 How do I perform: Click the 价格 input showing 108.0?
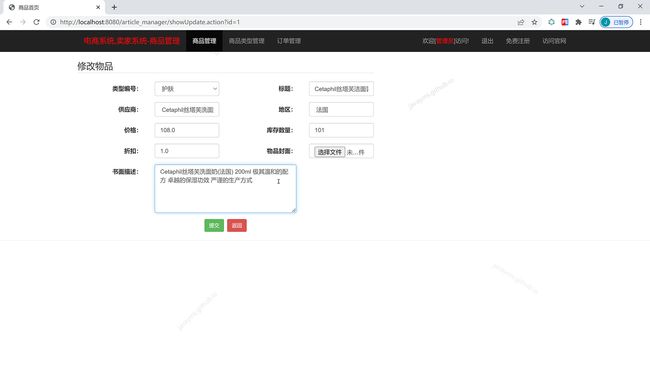pos(187,130)
